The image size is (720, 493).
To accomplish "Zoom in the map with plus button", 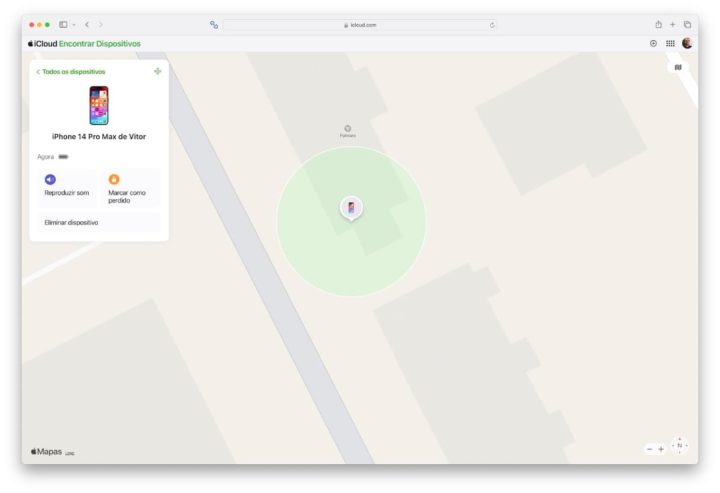I will (661, 449).
